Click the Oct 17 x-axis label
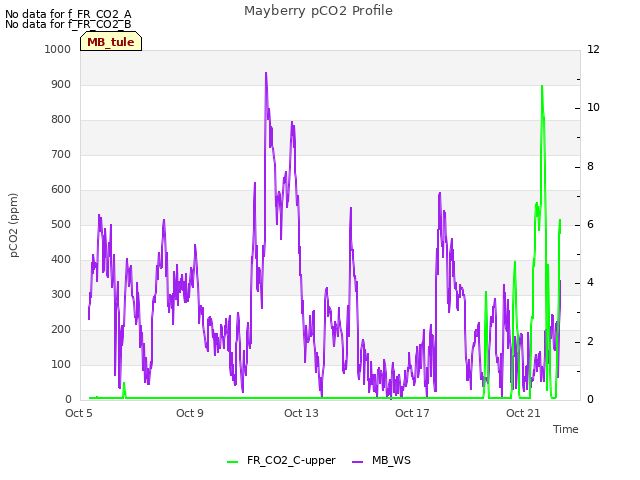Viewport: 640px width, 480px height. pos(412,413)
